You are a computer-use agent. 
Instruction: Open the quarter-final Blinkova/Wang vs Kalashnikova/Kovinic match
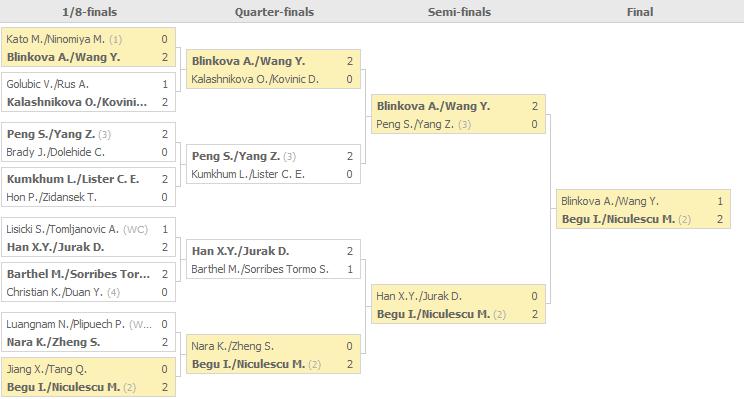273,70
